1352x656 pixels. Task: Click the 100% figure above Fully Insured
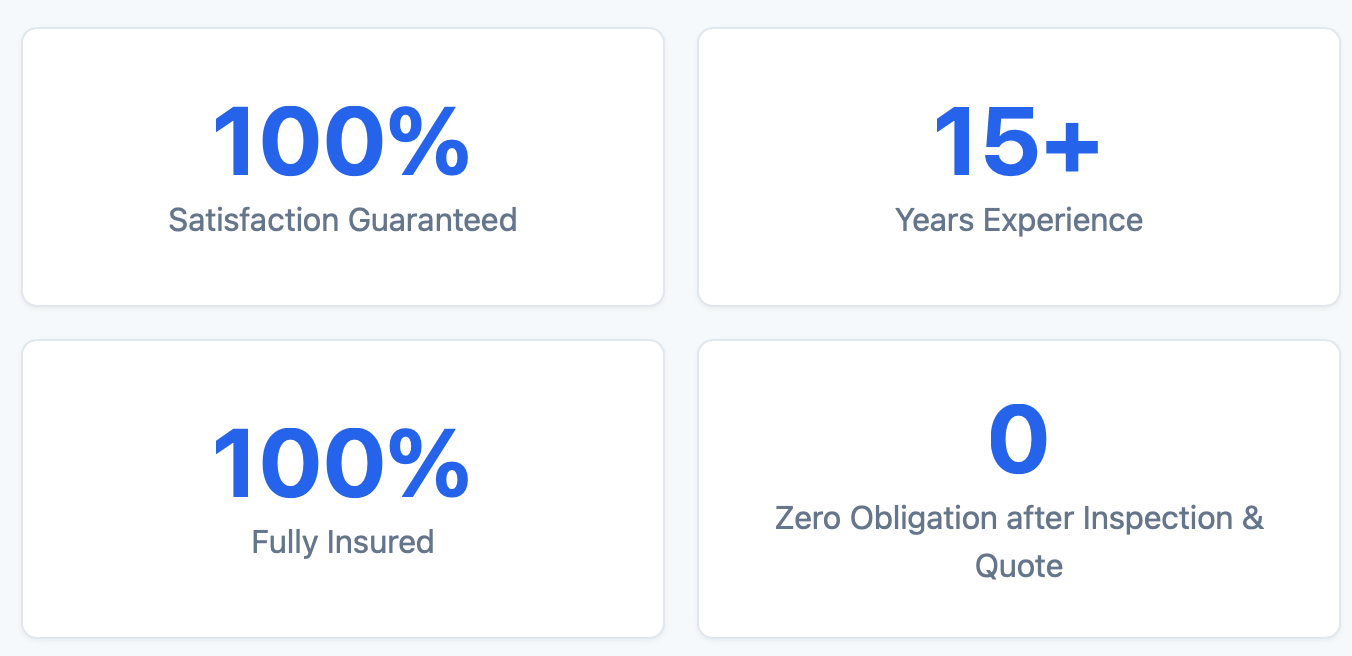pos(341,464)
